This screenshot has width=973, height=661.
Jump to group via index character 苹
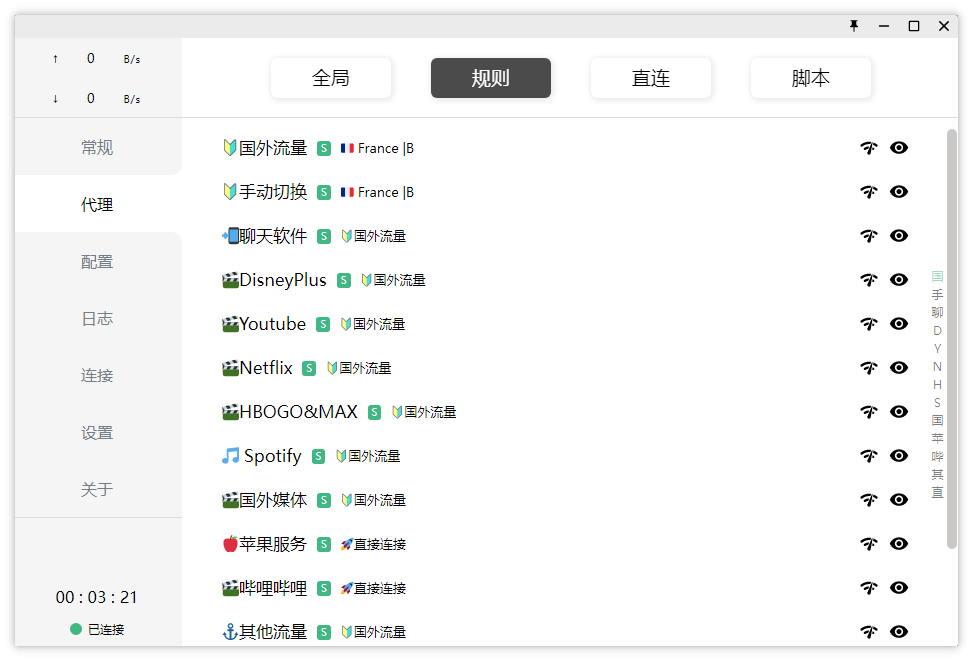(x=937, y=438)
